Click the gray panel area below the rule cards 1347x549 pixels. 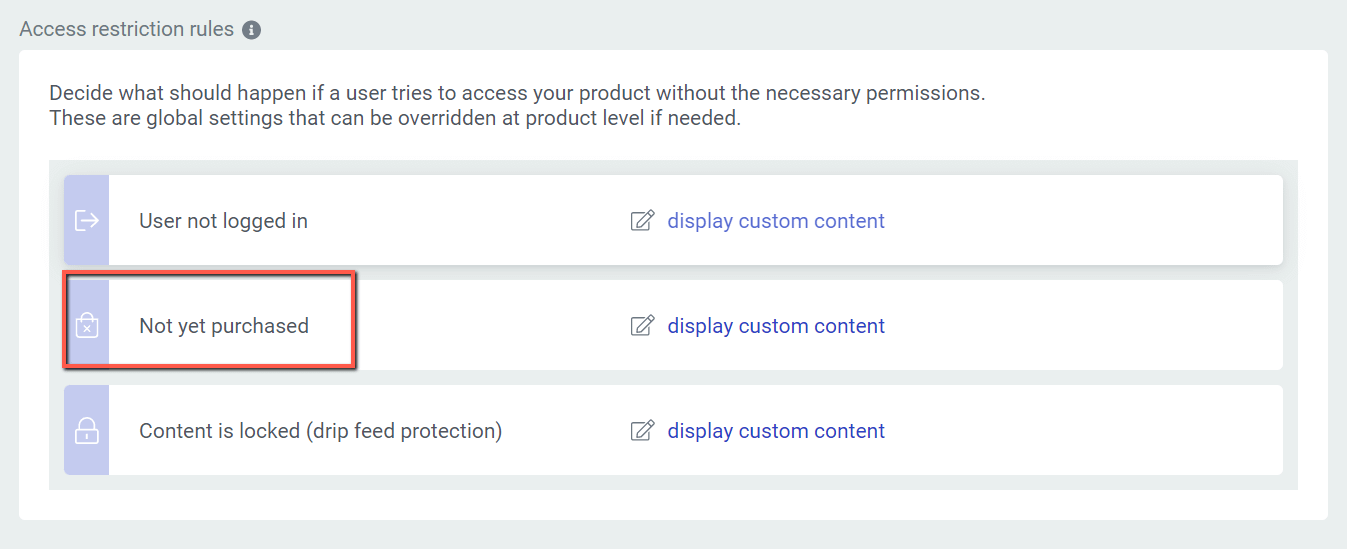click(x=672, y=482)
